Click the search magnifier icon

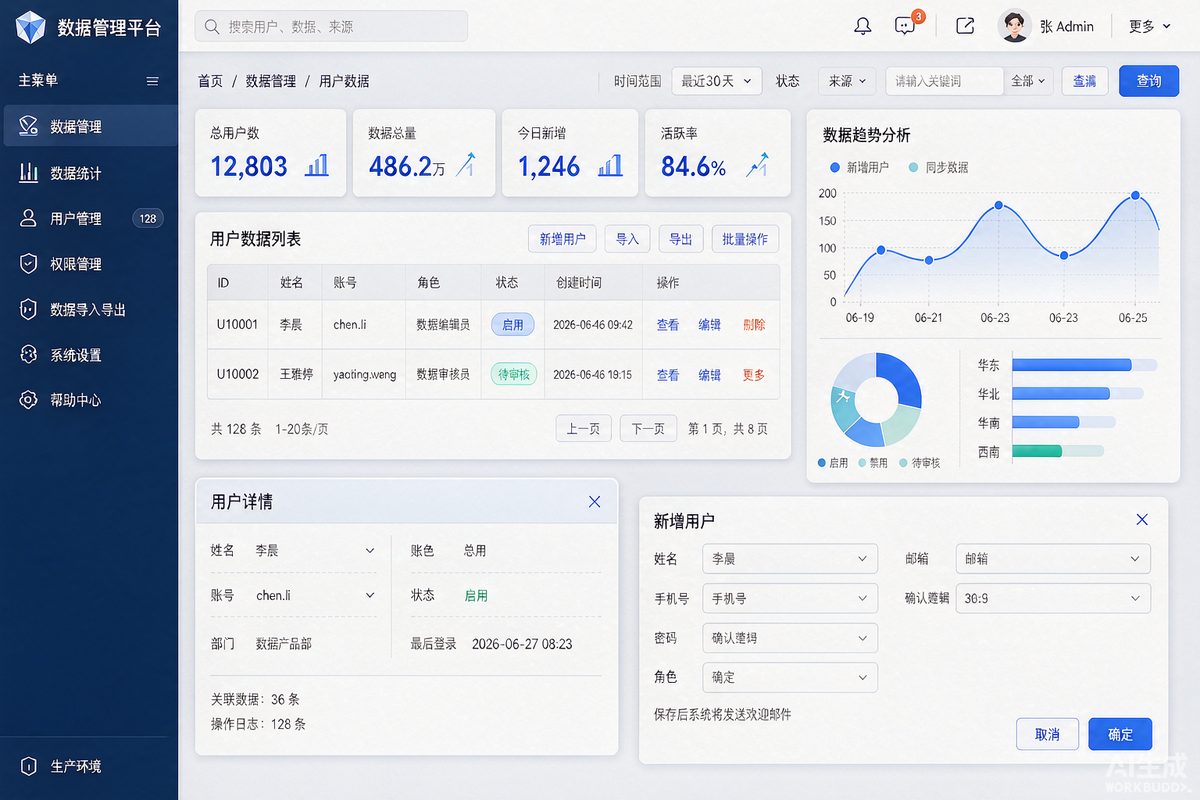pos(212,27)
